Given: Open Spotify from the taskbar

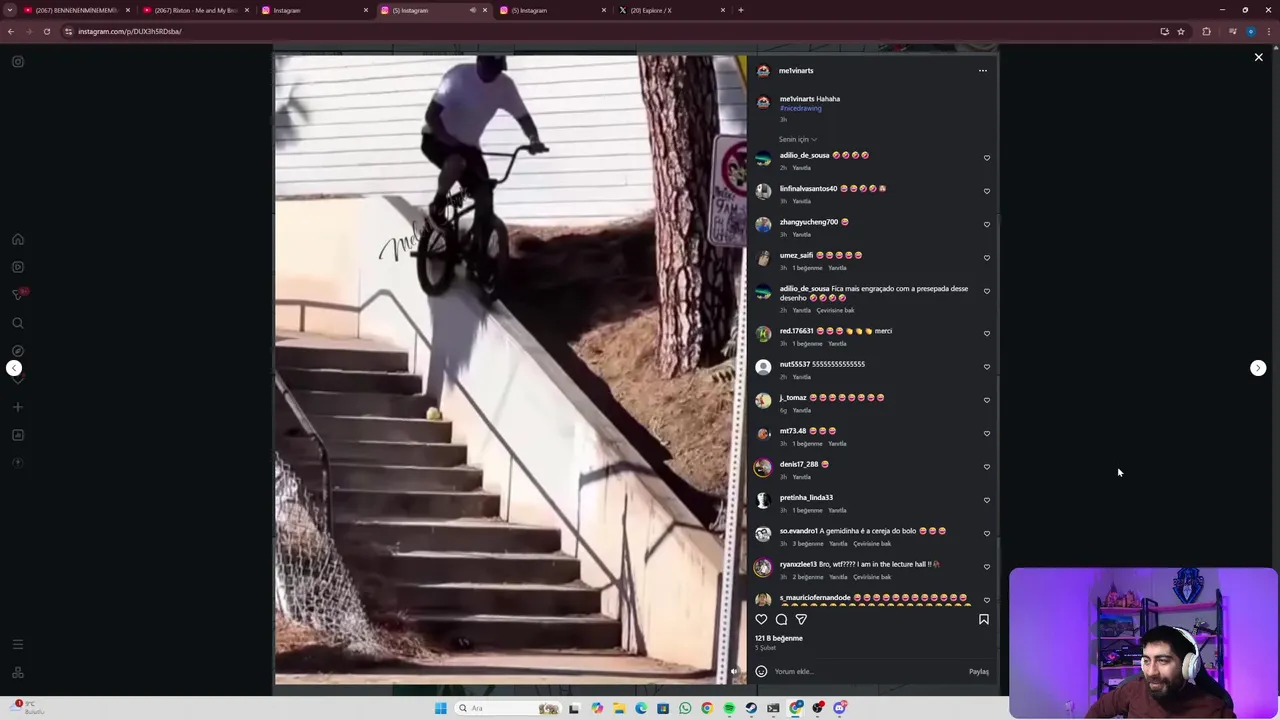Looking at the screenshot, I should [x=729, y=708].
